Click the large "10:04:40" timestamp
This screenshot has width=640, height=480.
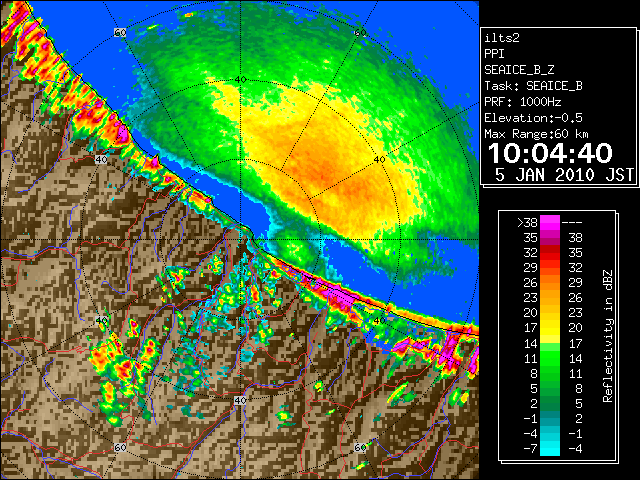551,153
